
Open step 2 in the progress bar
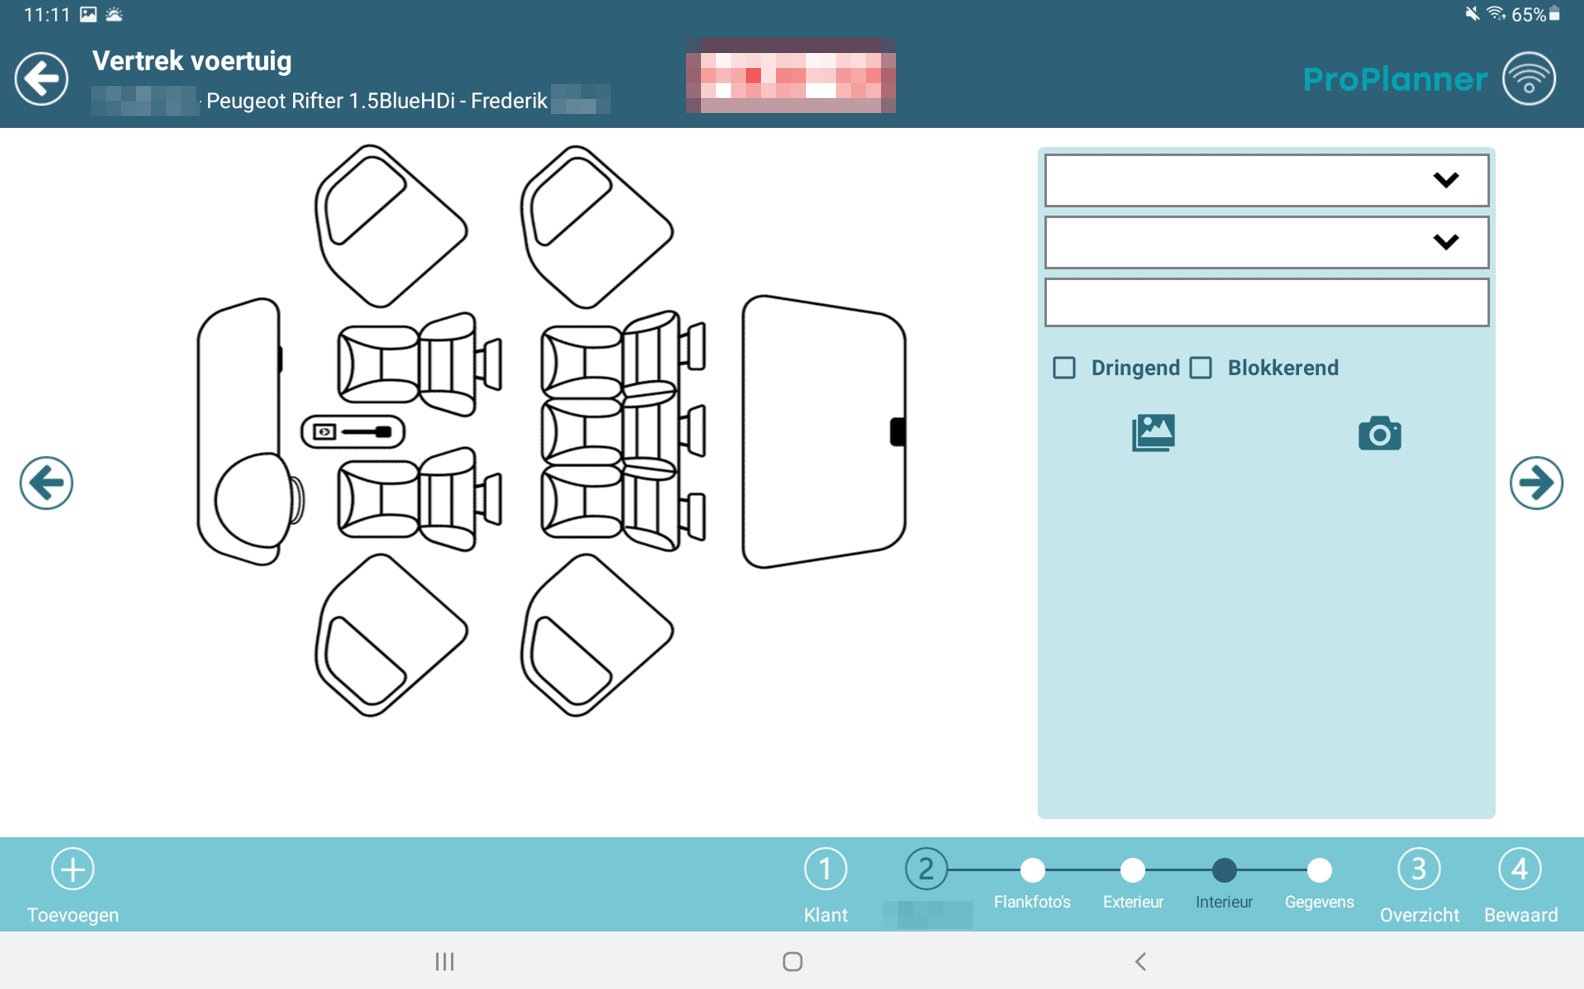coord(926,869)
